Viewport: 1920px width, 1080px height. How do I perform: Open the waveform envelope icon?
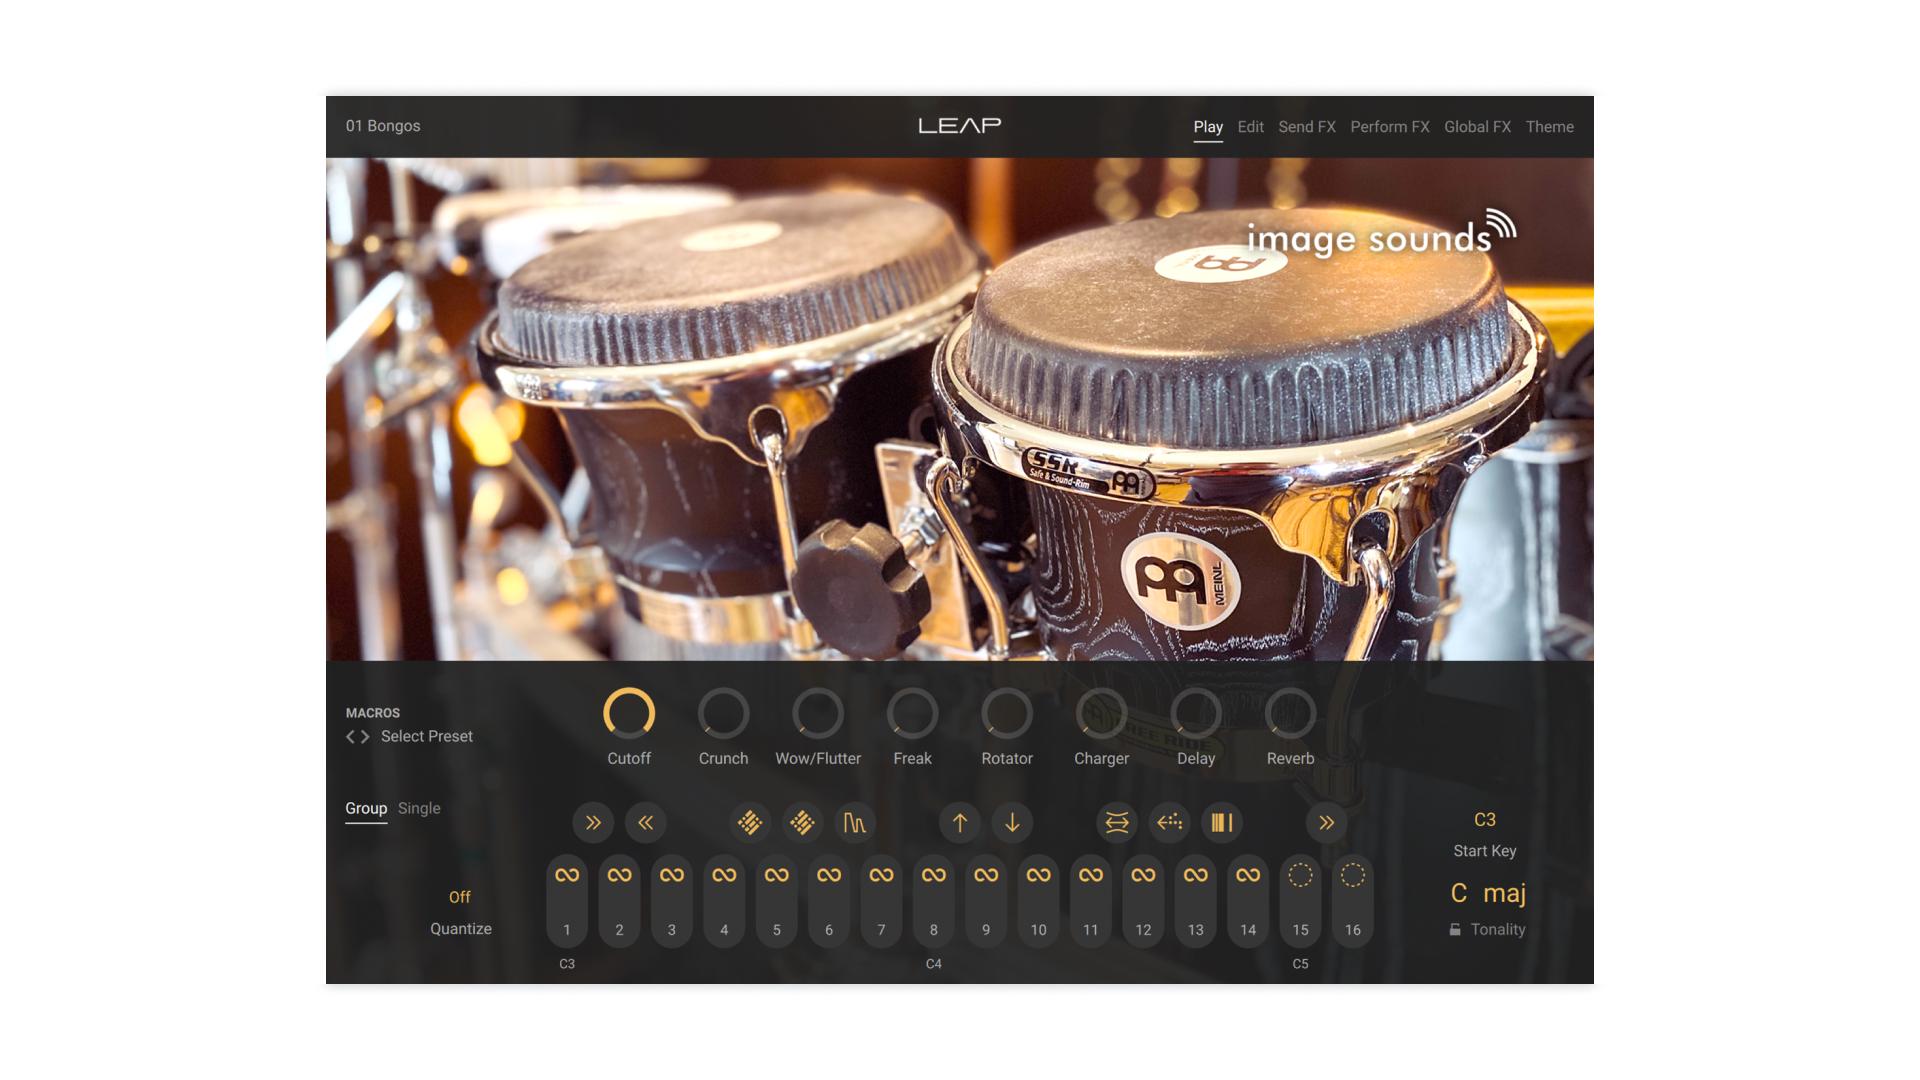(x=855, y=822)
